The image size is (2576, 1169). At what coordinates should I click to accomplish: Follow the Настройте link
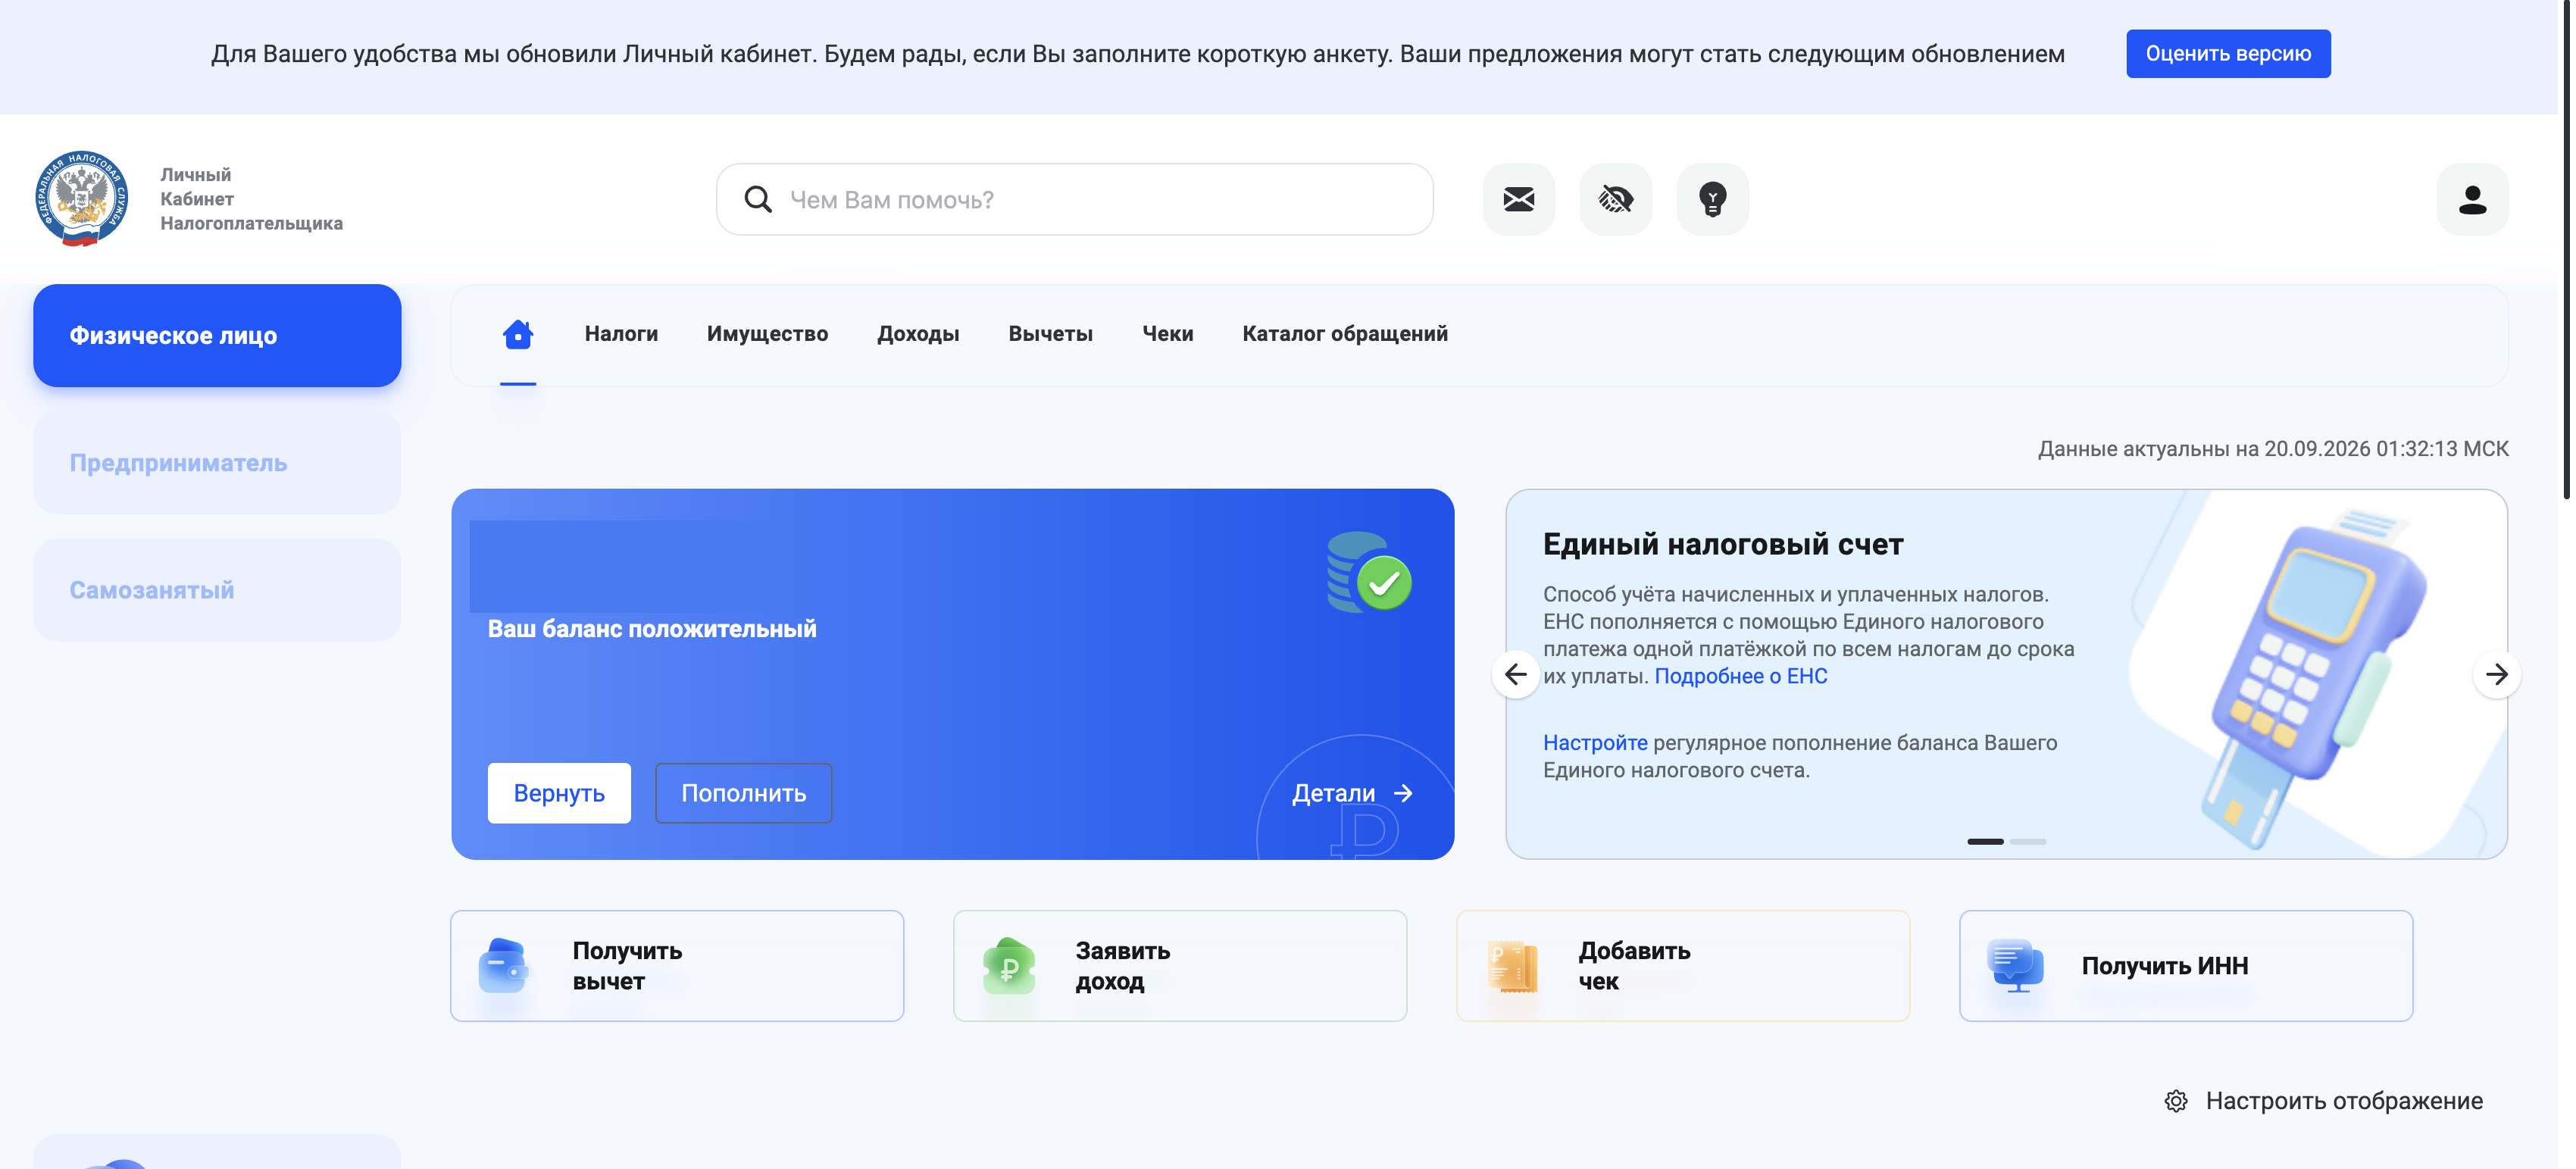(x=1594, y=743)
